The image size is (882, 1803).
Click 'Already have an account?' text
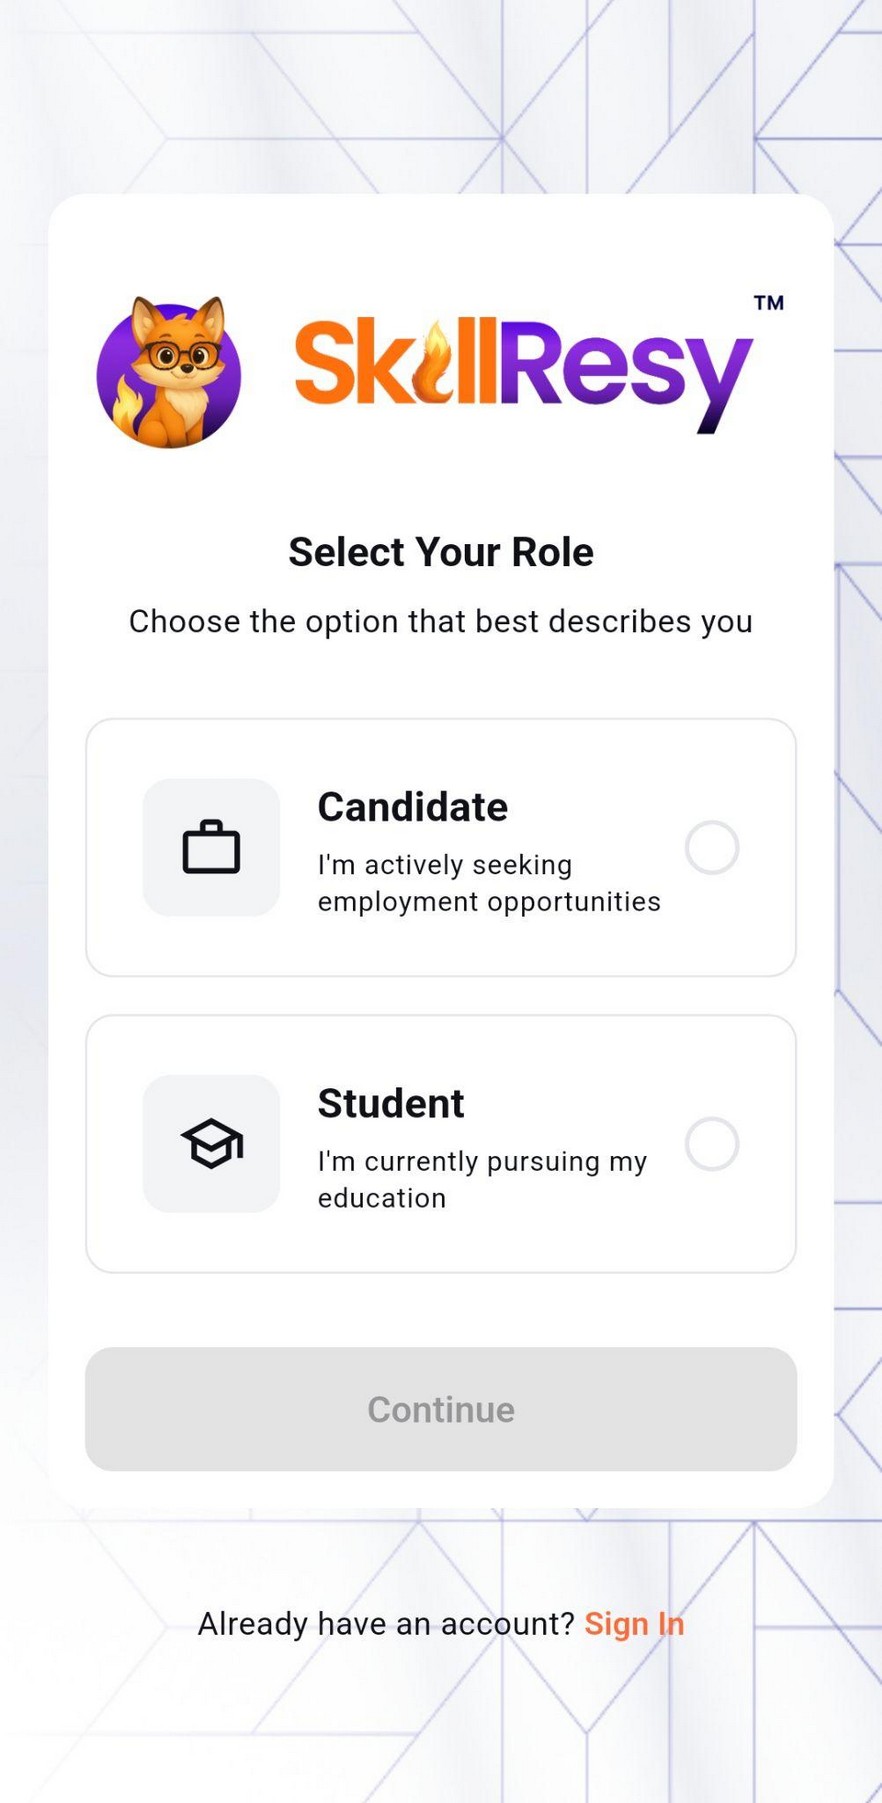(x=385, y=1623)
